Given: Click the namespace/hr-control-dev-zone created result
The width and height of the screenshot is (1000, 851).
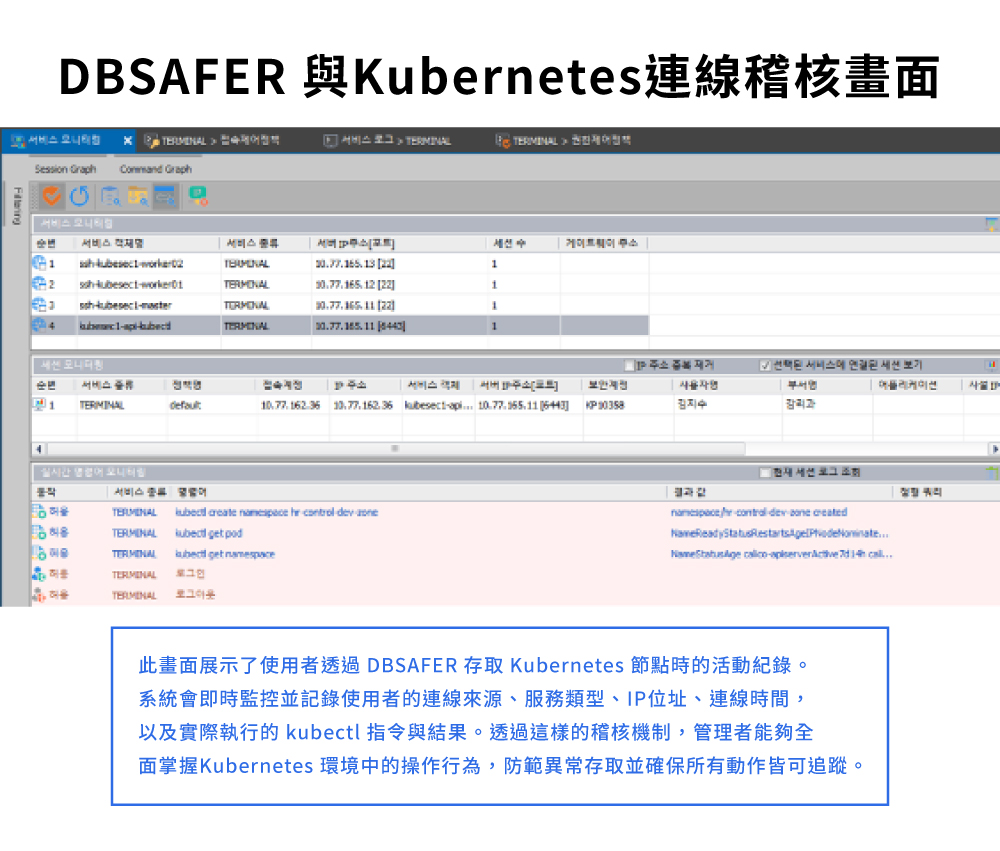Looking at the screenshot, I should click(759, 512).
